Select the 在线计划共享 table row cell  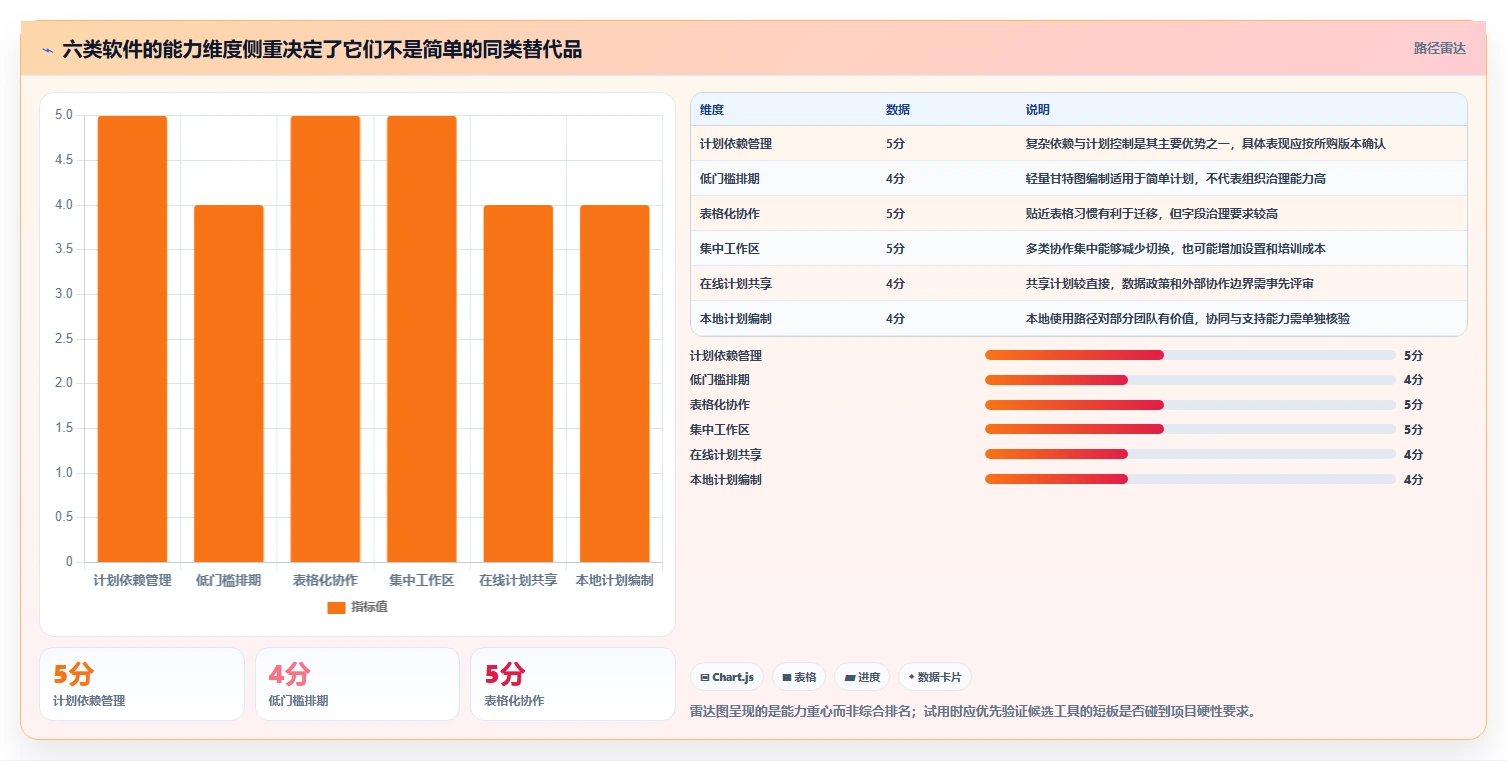[736, 284]
